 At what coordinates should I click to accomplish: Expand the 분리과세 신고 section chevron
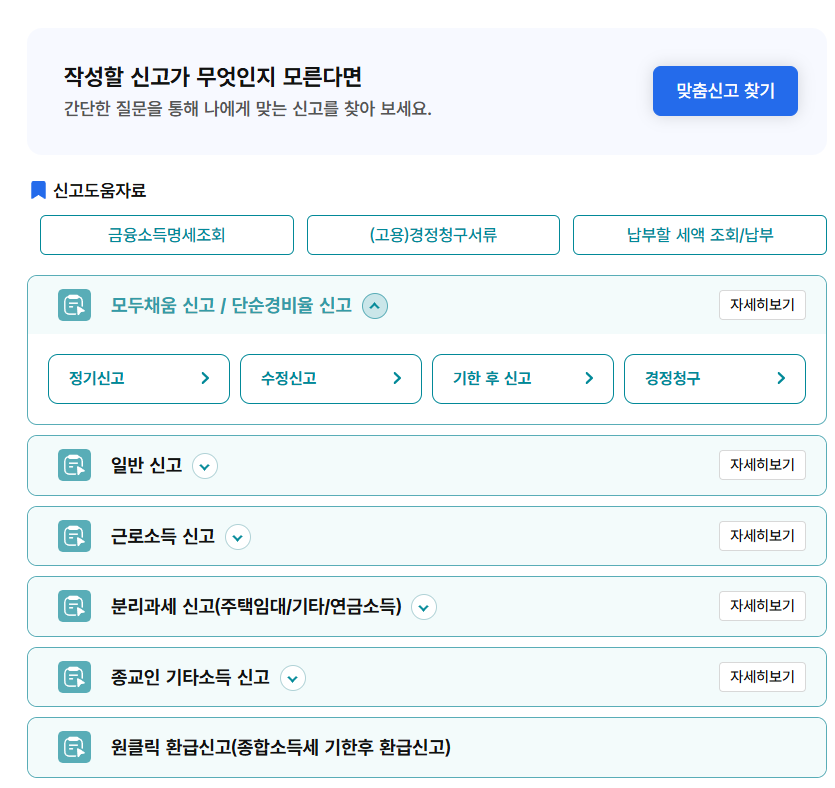[x=424, y=608]
